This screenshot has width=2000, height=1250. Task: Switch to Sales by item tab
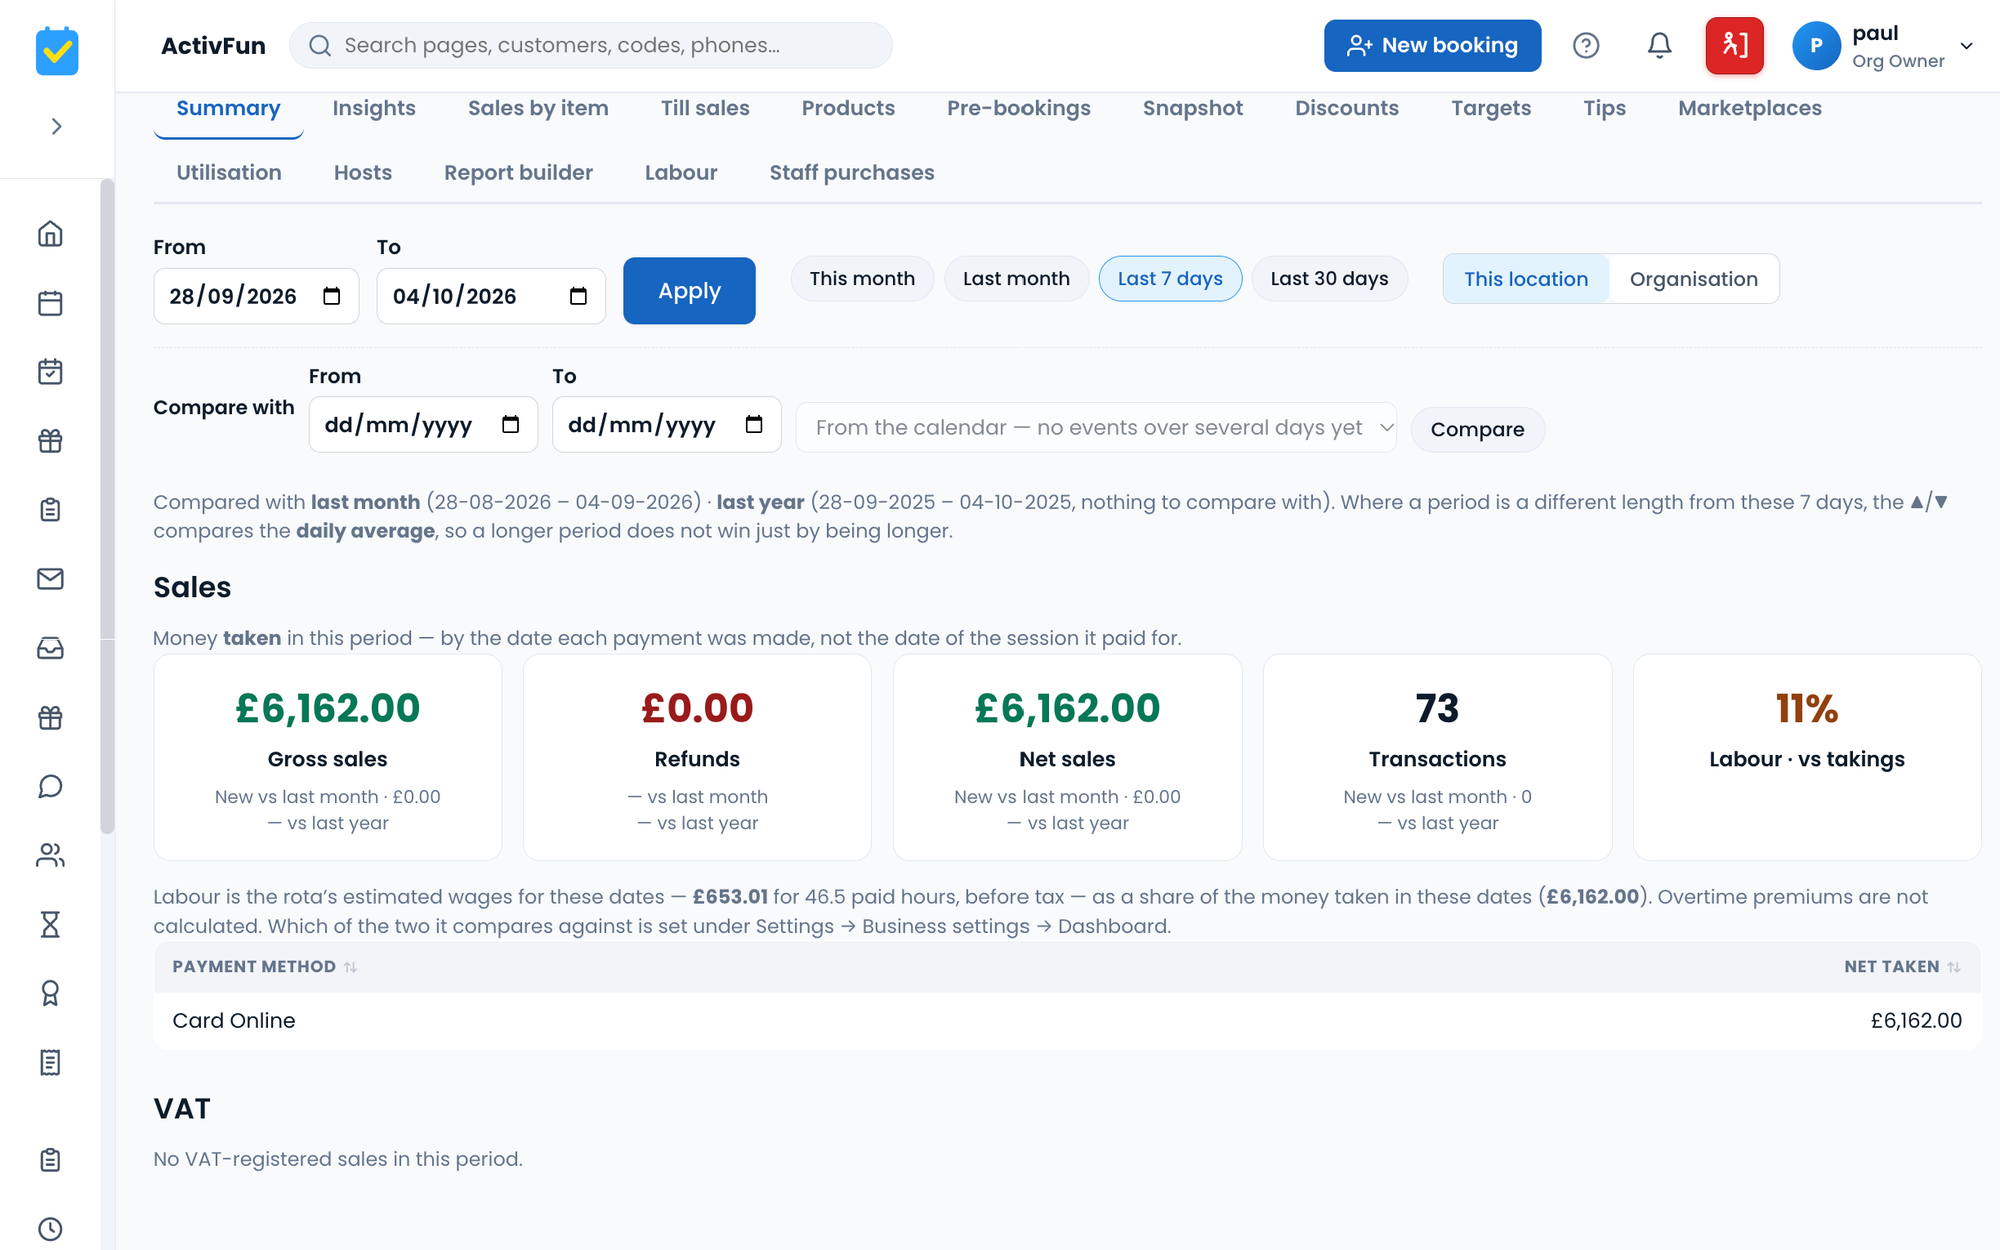[x=538, y=108]
